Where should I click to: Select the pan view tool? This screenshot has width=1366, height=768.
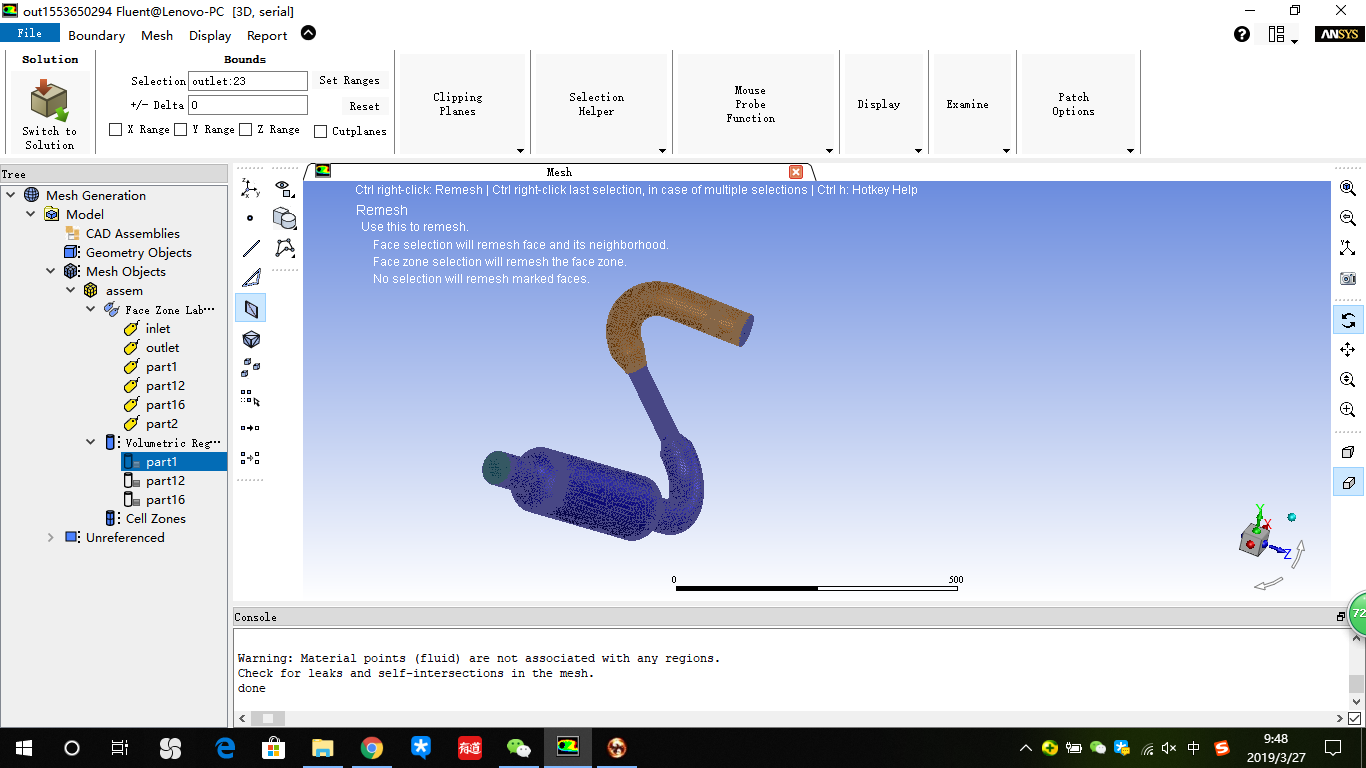(x=1348, y=350)
